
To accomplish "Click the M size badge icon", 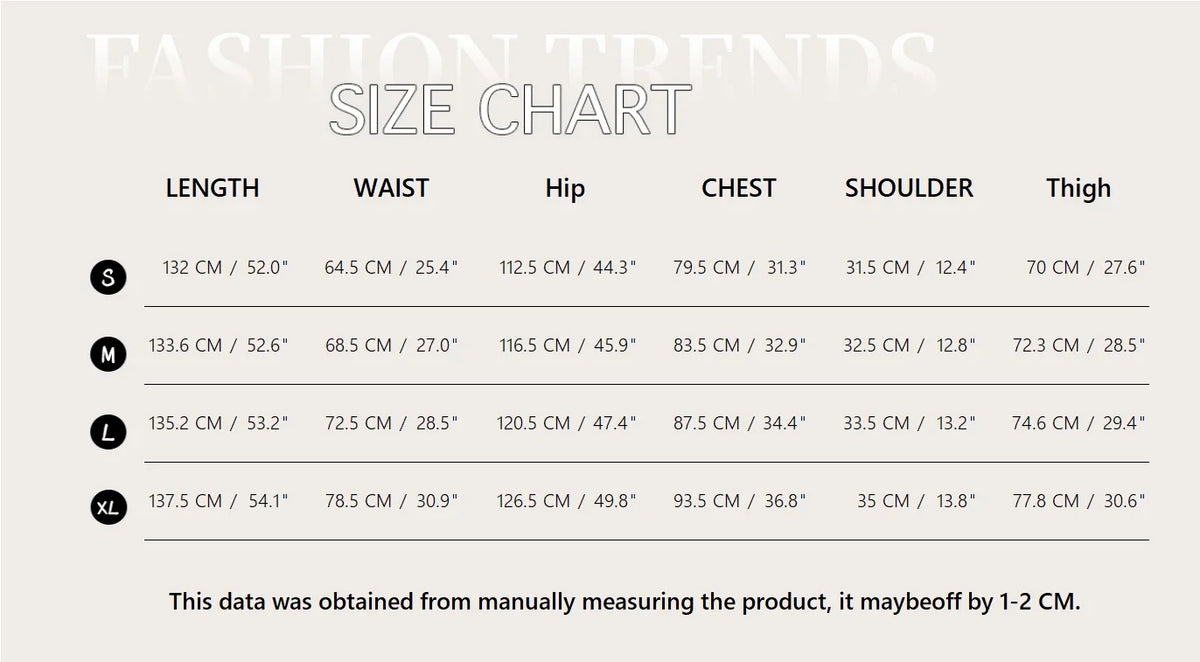I will [x=108, y=354].
